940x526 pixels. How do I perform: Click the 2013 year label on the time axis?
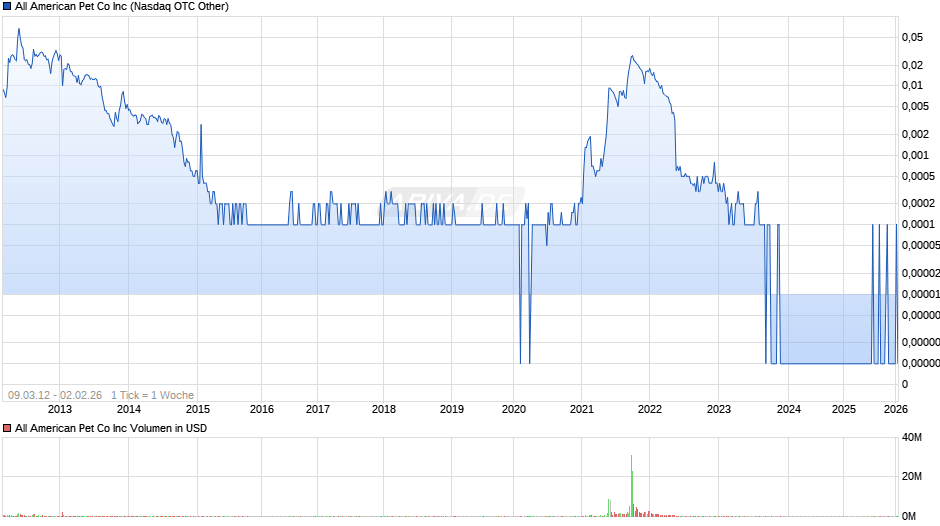pyautogui.click(x=59, y=409)
